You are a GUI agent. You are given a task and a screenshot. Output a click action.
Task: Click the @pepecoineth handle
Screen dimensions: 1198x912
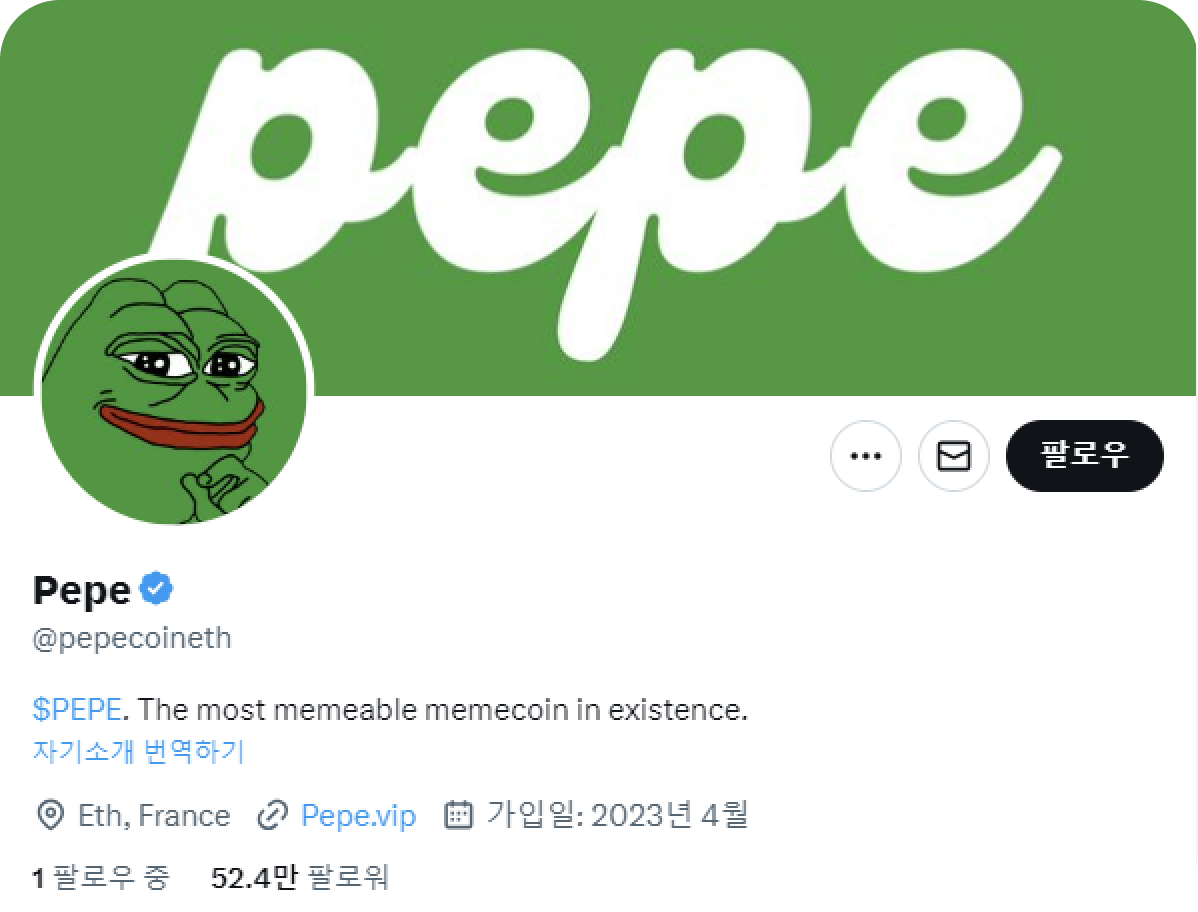click(132, 638)
